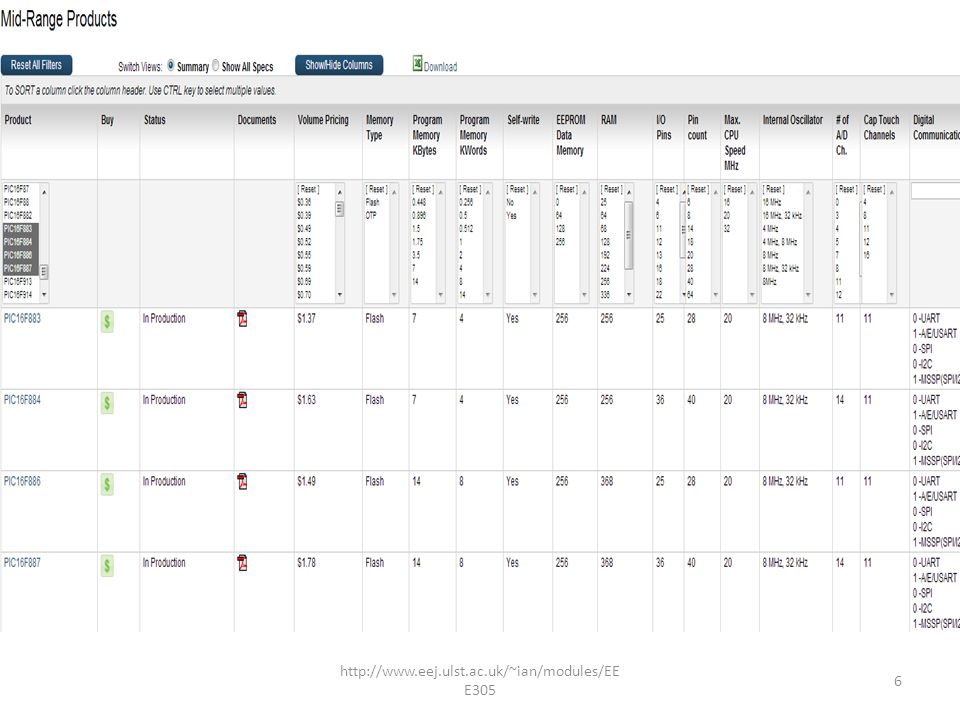Viewport: 960px width, 720px height.
Task: Click up arrow in Product filter list
Action: [x=44, y=192]
